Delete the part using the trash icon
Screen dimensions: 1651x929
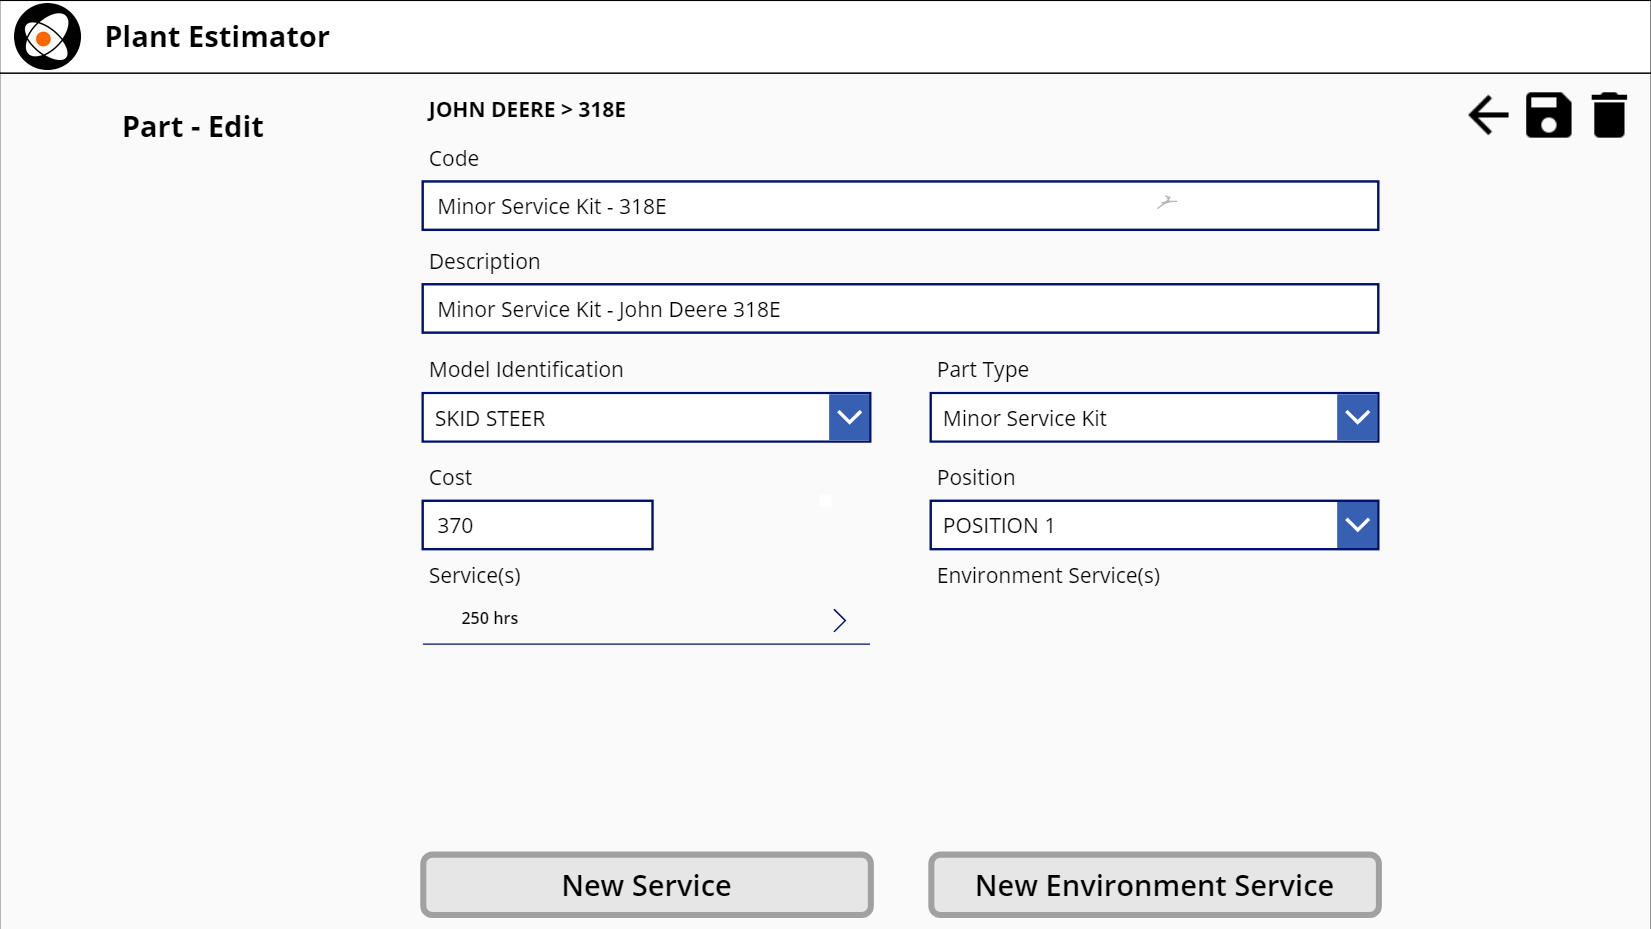[1609, 115]
